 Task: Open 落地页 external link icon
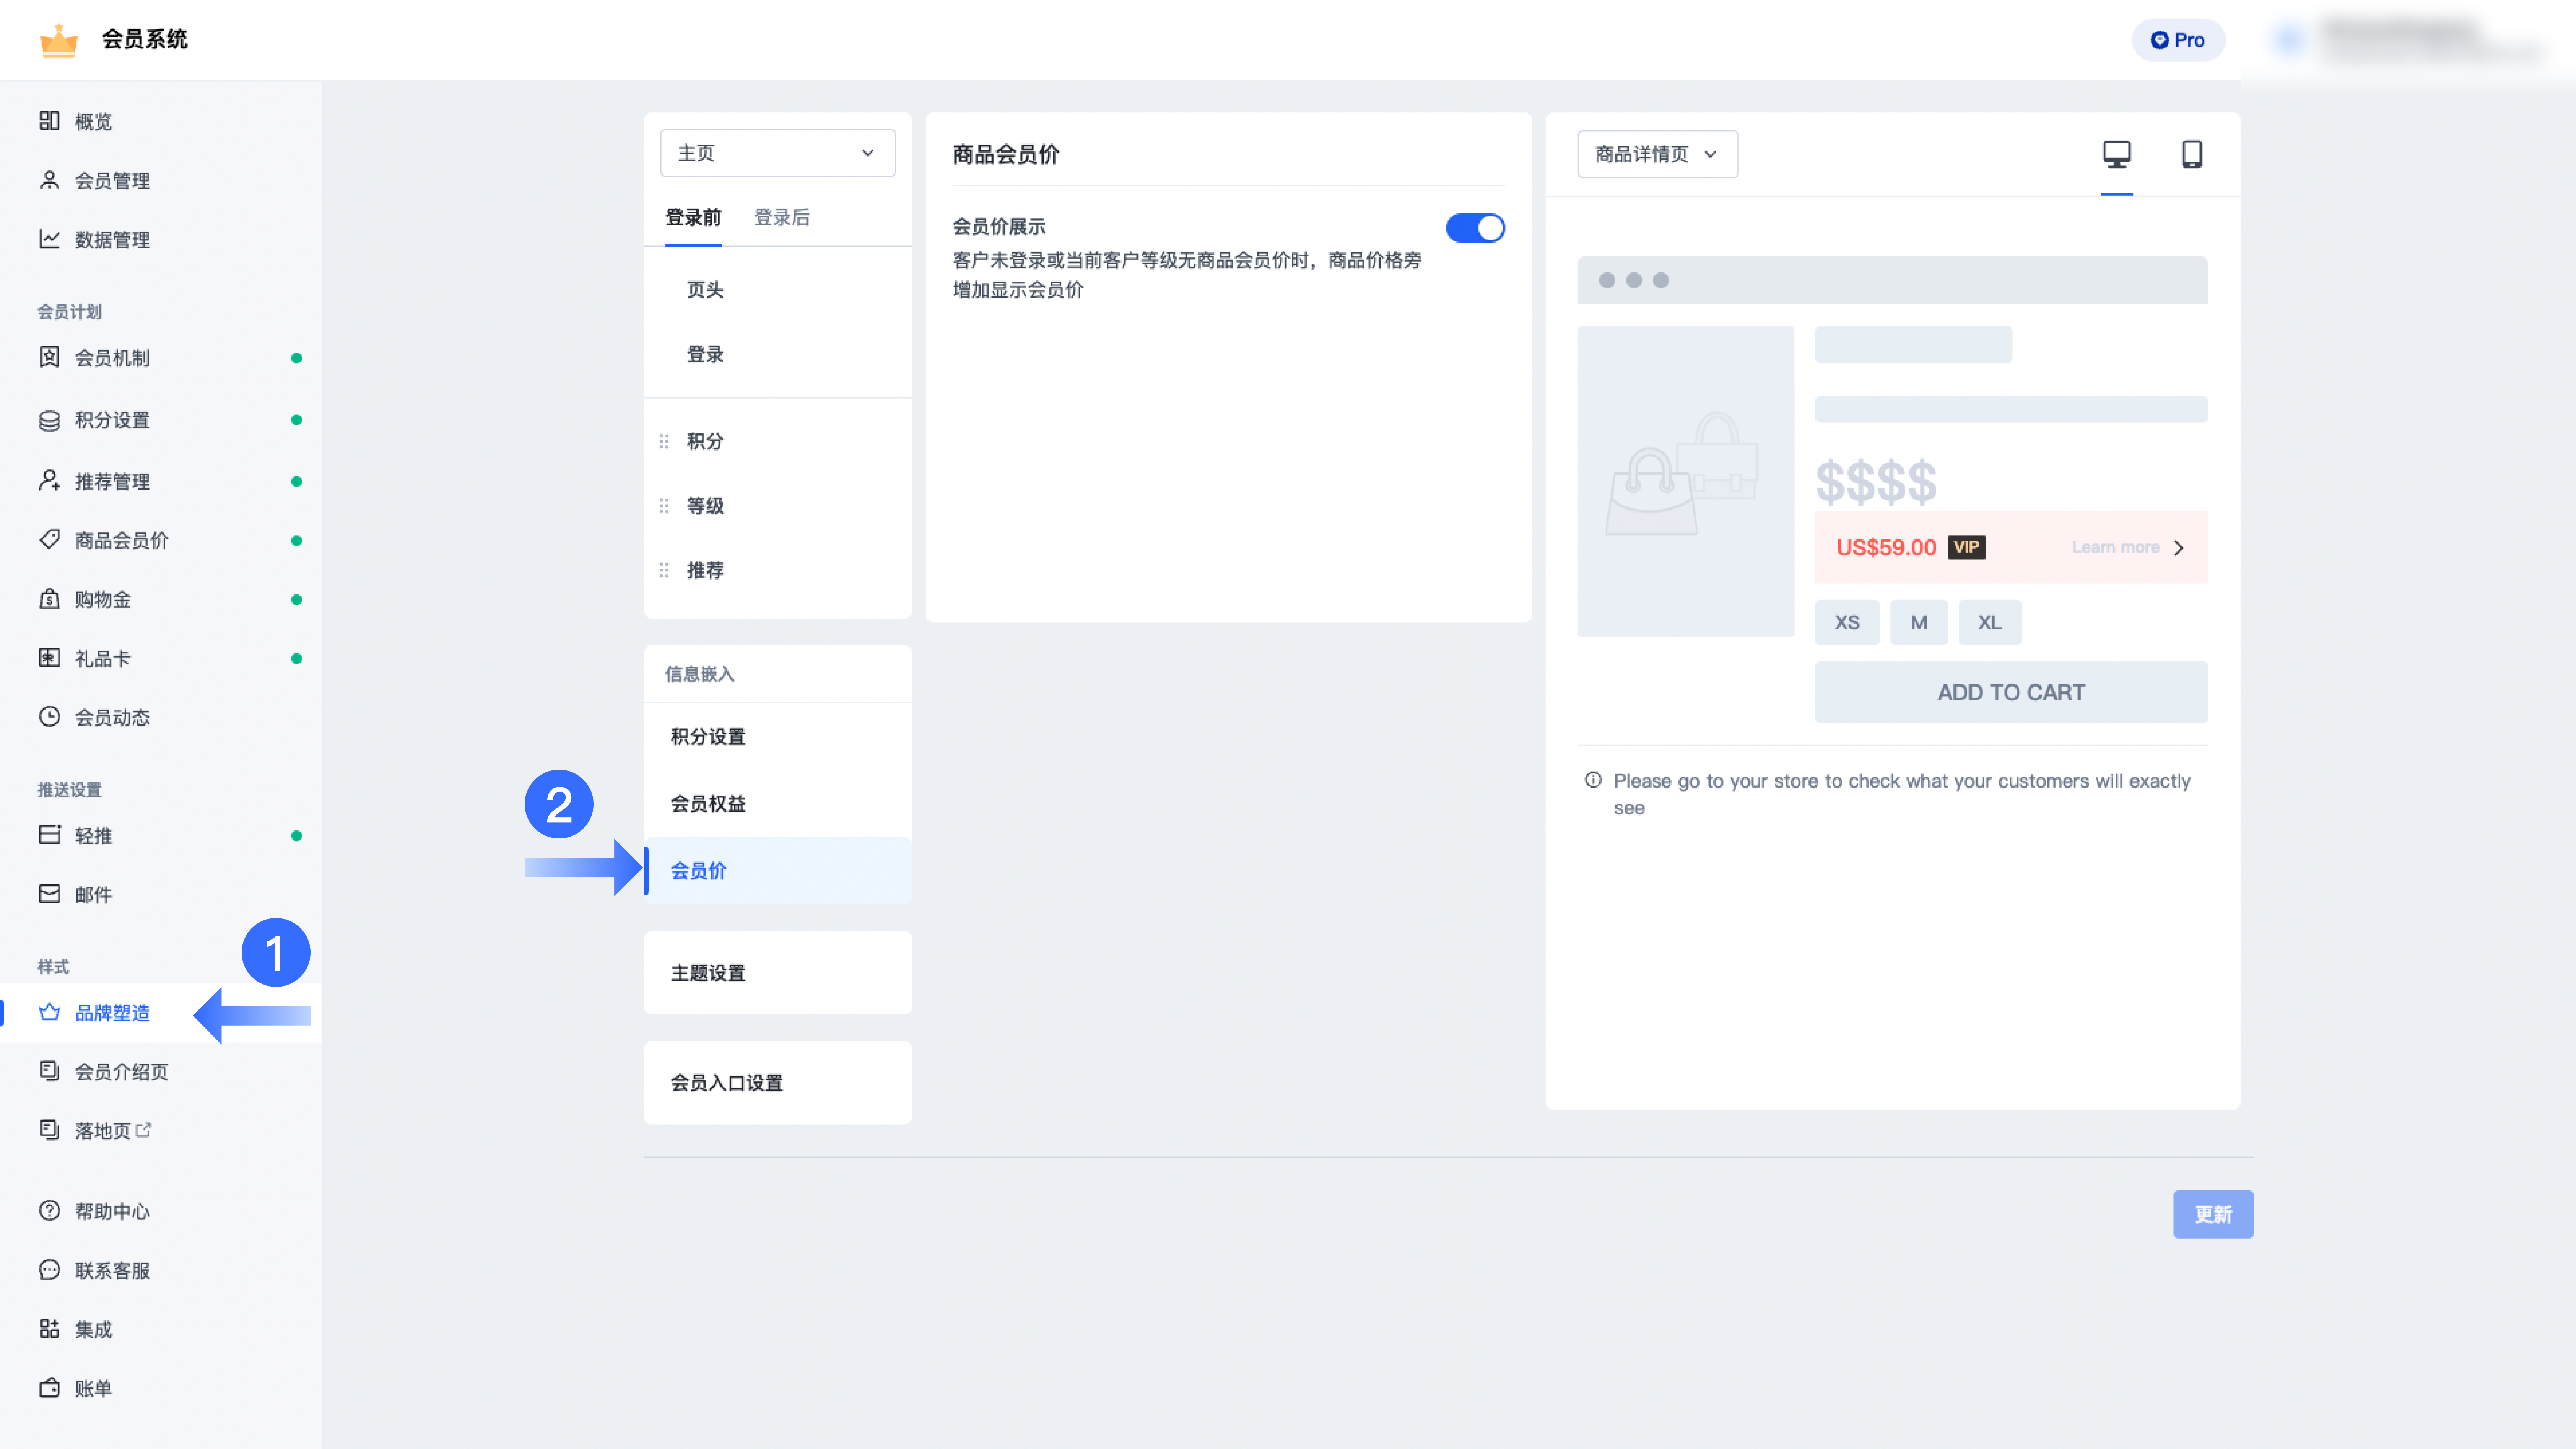pos(144,1130)
